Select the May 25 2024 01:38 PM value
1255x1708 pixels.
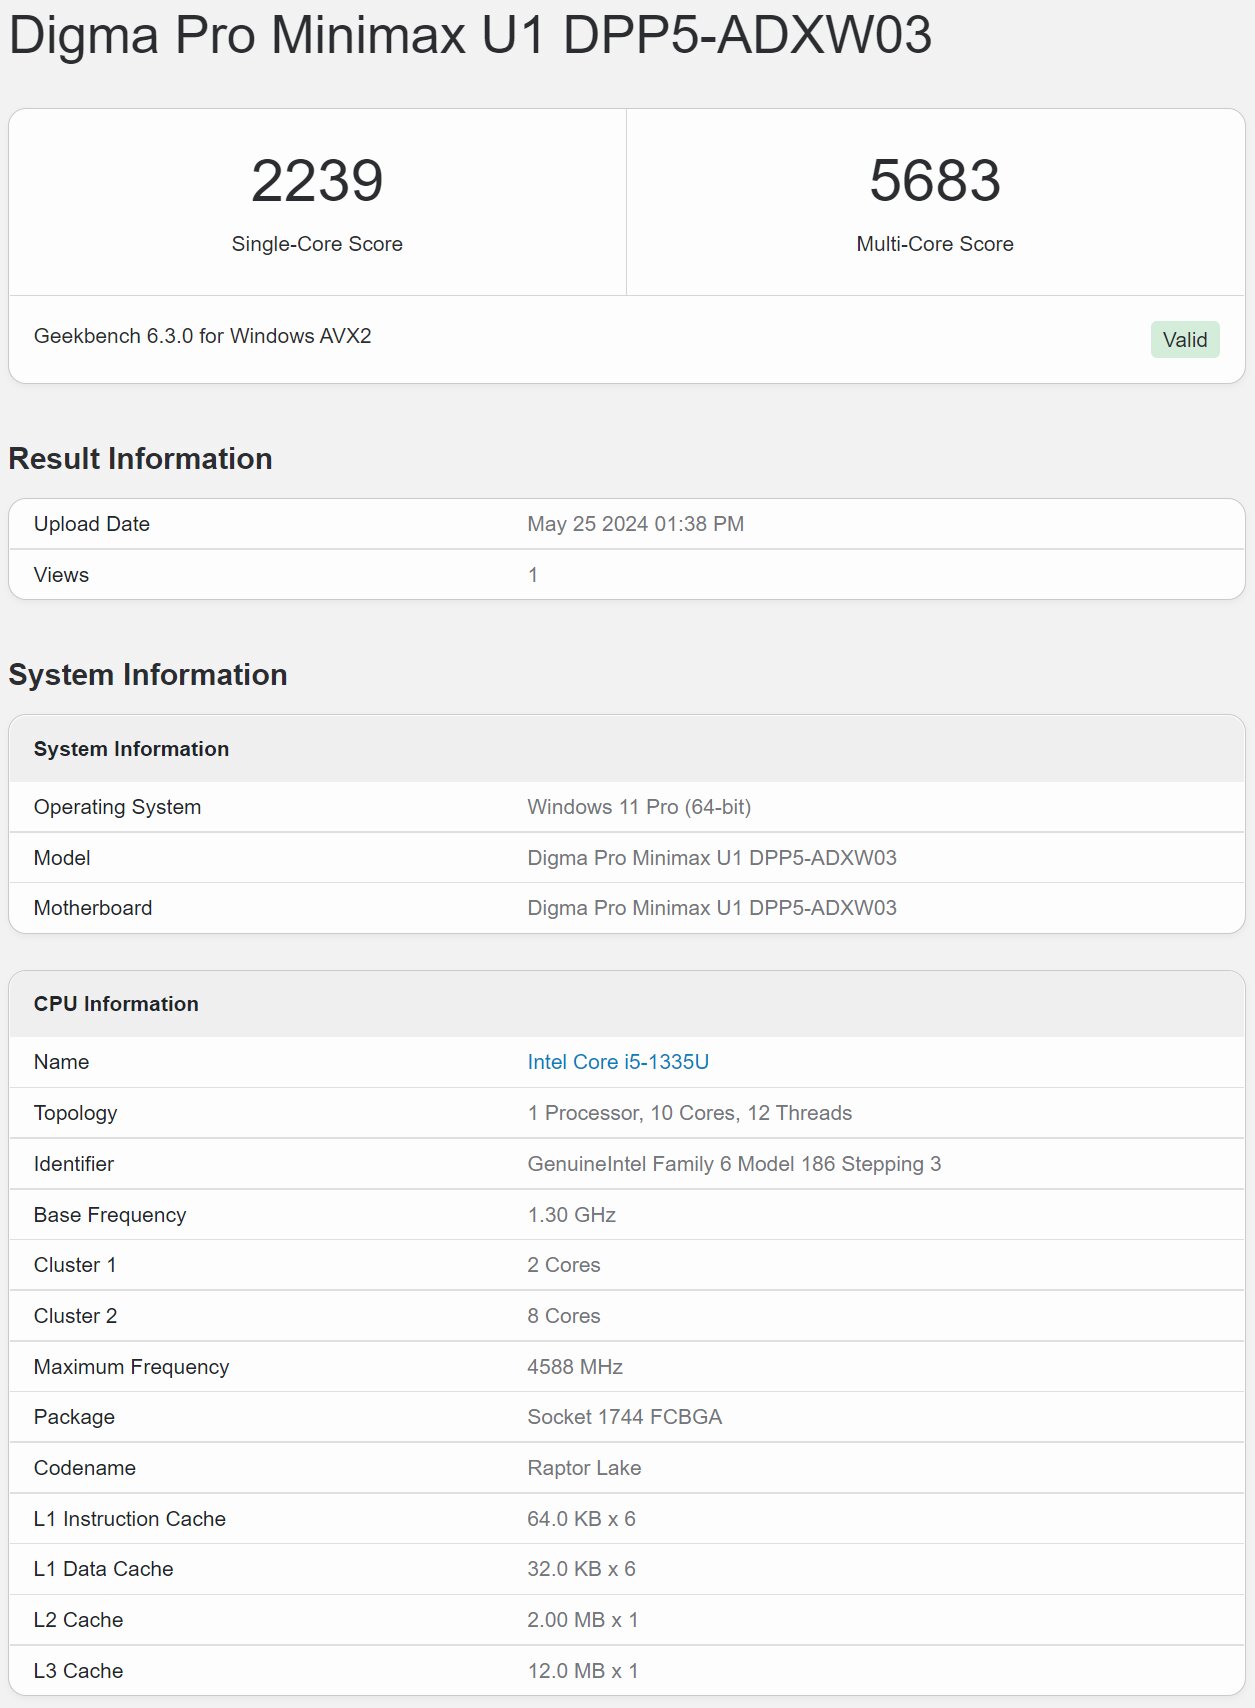click(x=636, y=524)
